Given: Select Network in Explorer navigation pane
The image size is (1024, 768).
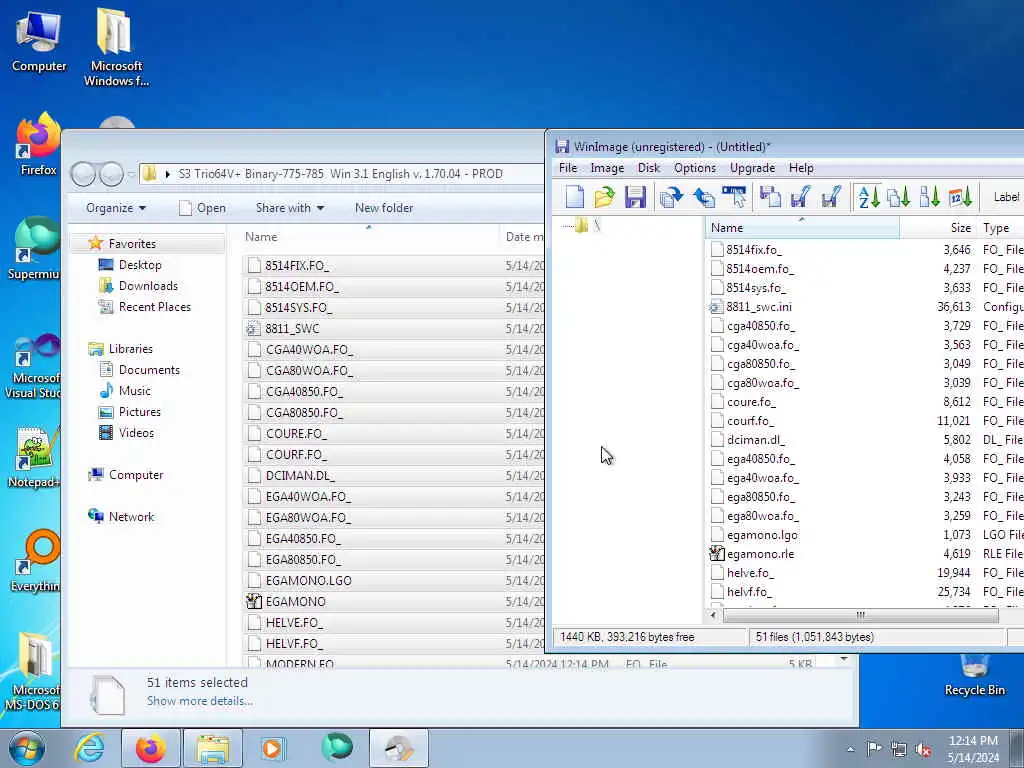Looking at the screenshot, I should tap(131, 517).
